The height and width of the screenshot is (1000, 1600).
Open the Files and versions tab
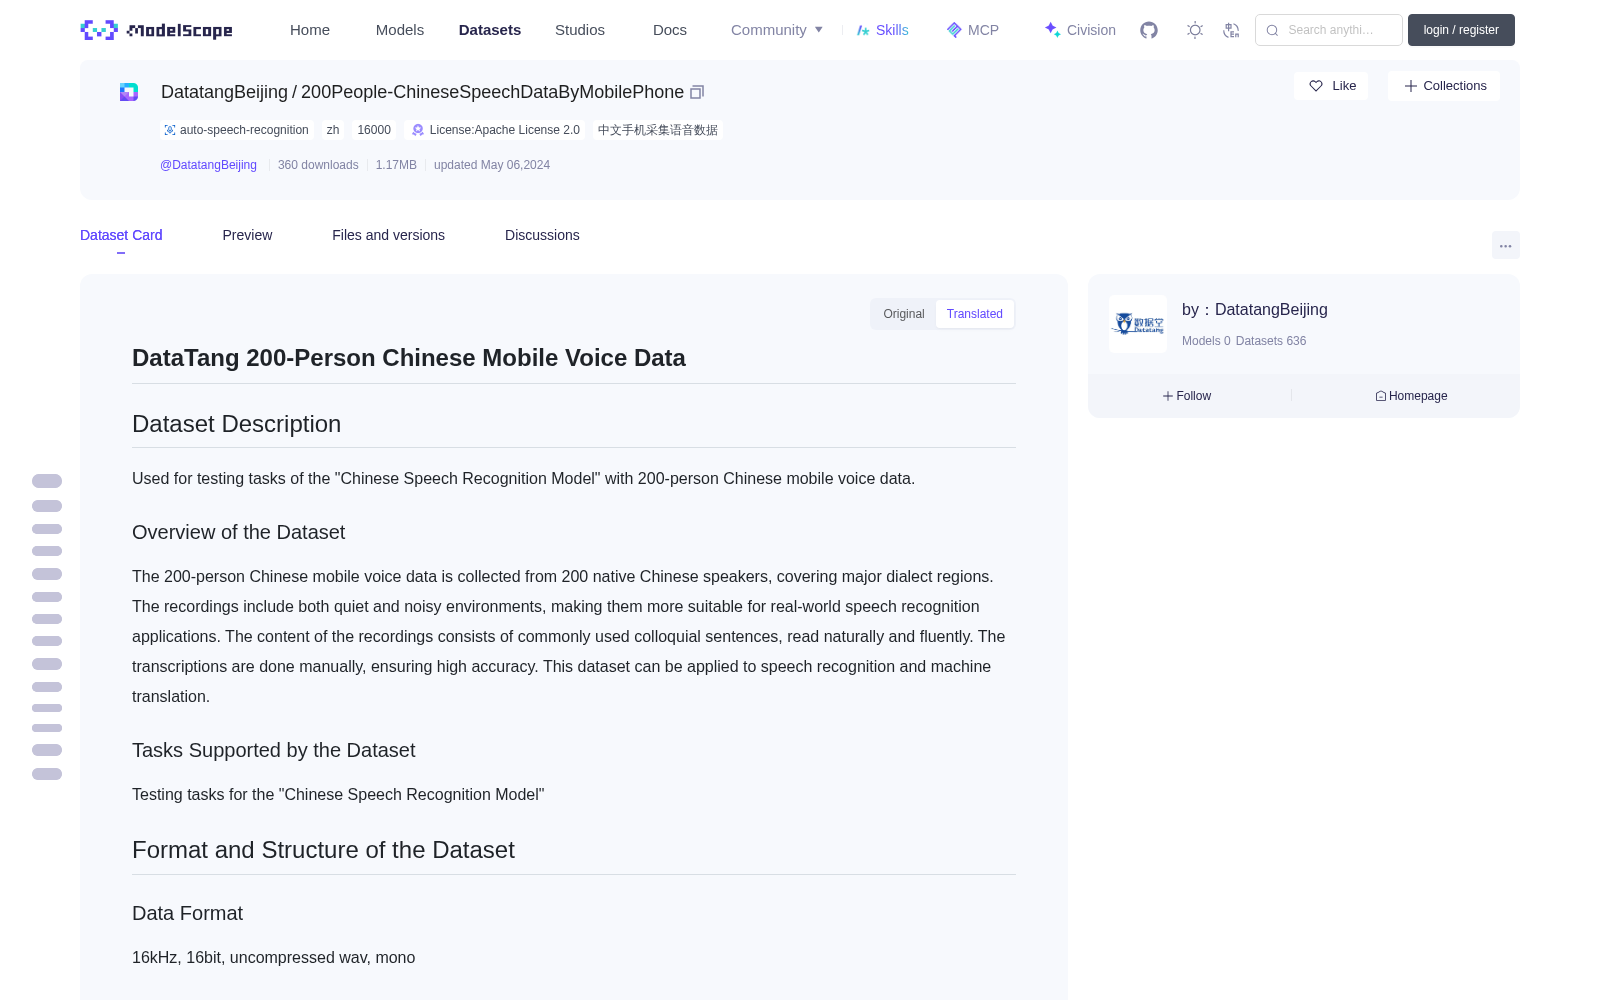388,235
